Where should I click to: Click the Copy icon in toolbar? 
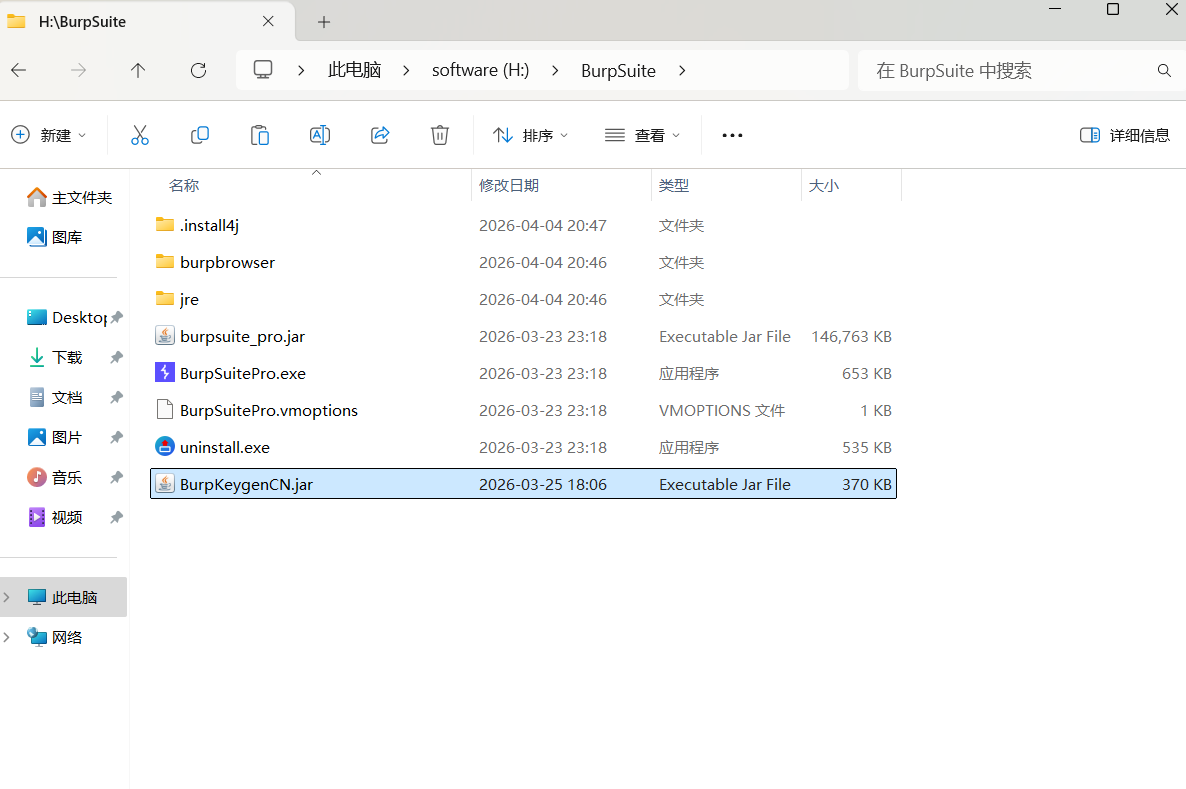point(200,135)
